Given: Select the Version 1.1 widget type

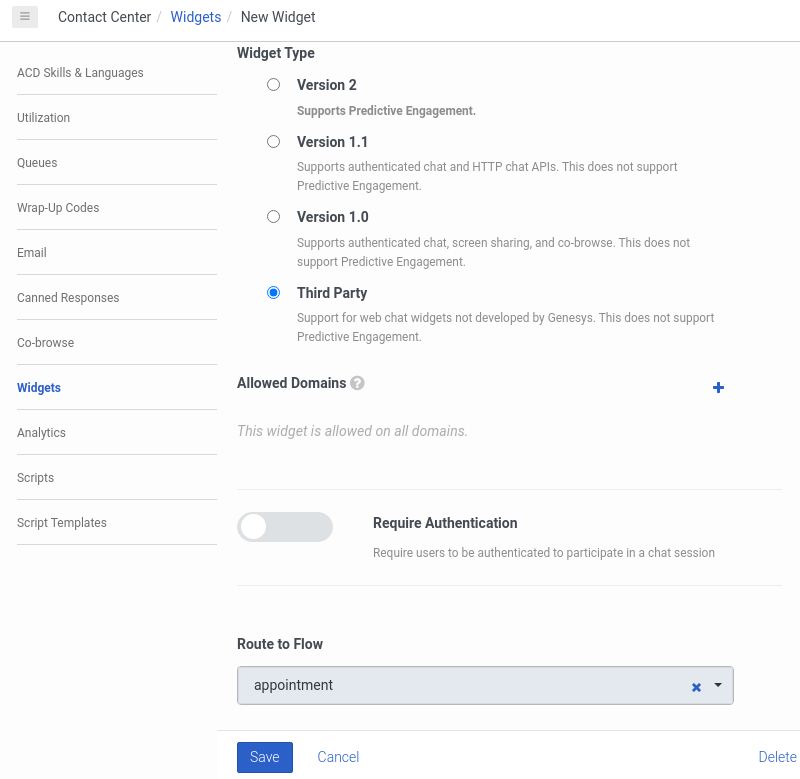Looking at the screenshot, I should (x=273, y=141).
